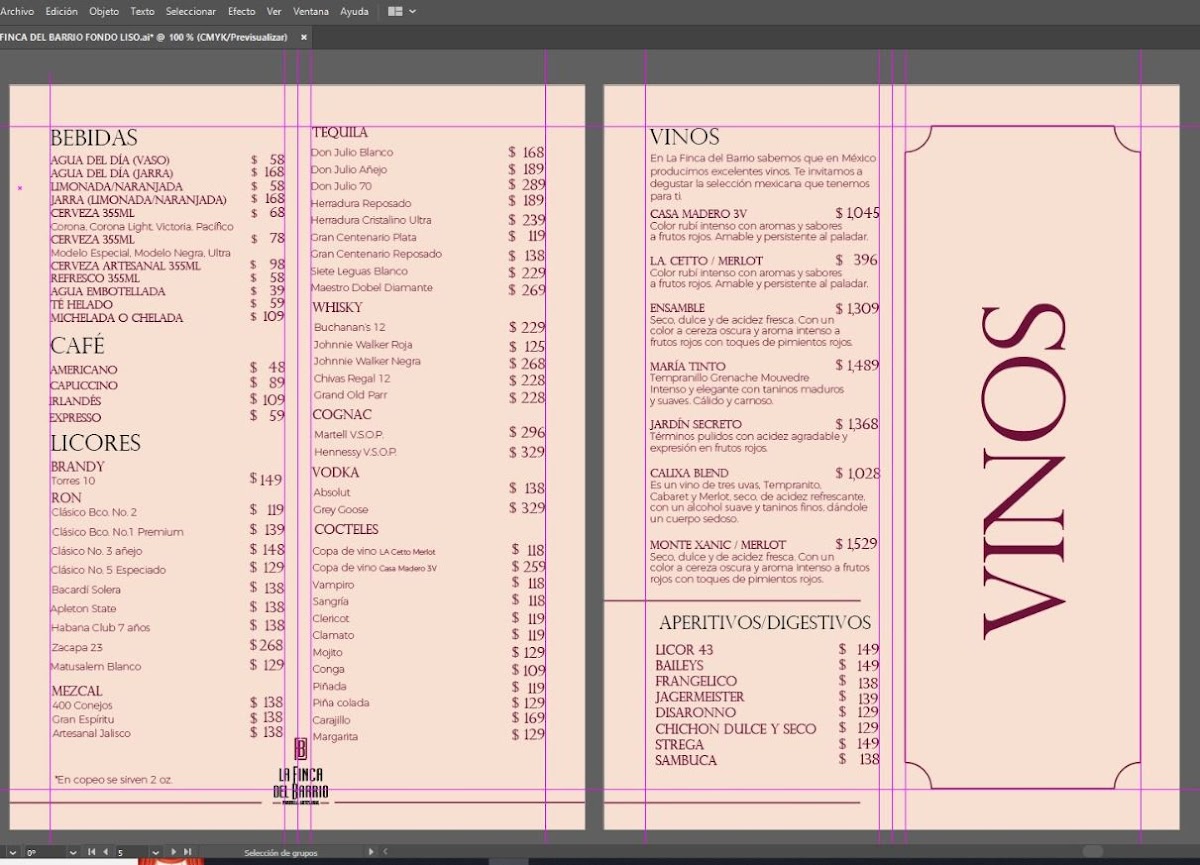The width and height of the screenshot is (1200, 865).
Task: Open the Objeto menu
Action: [x=104, y=11]
